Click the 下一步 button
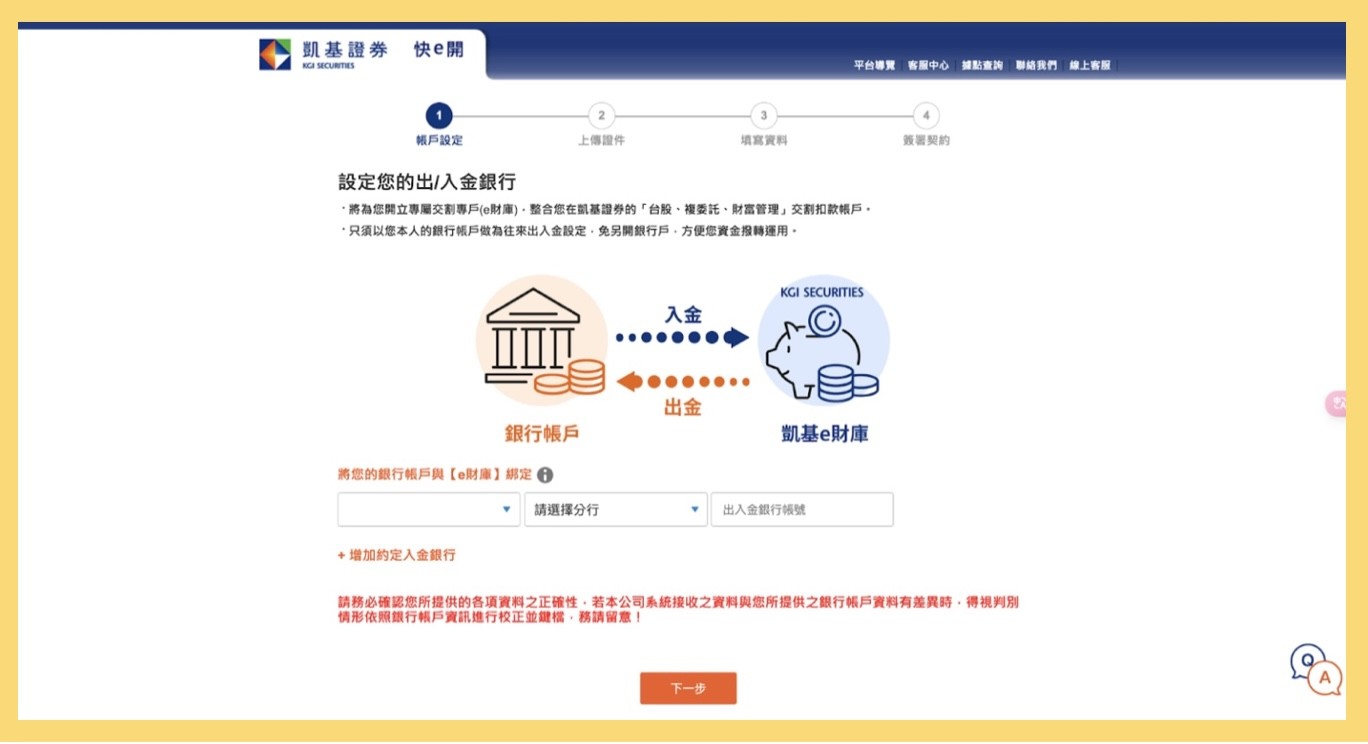 coord(688,688)
